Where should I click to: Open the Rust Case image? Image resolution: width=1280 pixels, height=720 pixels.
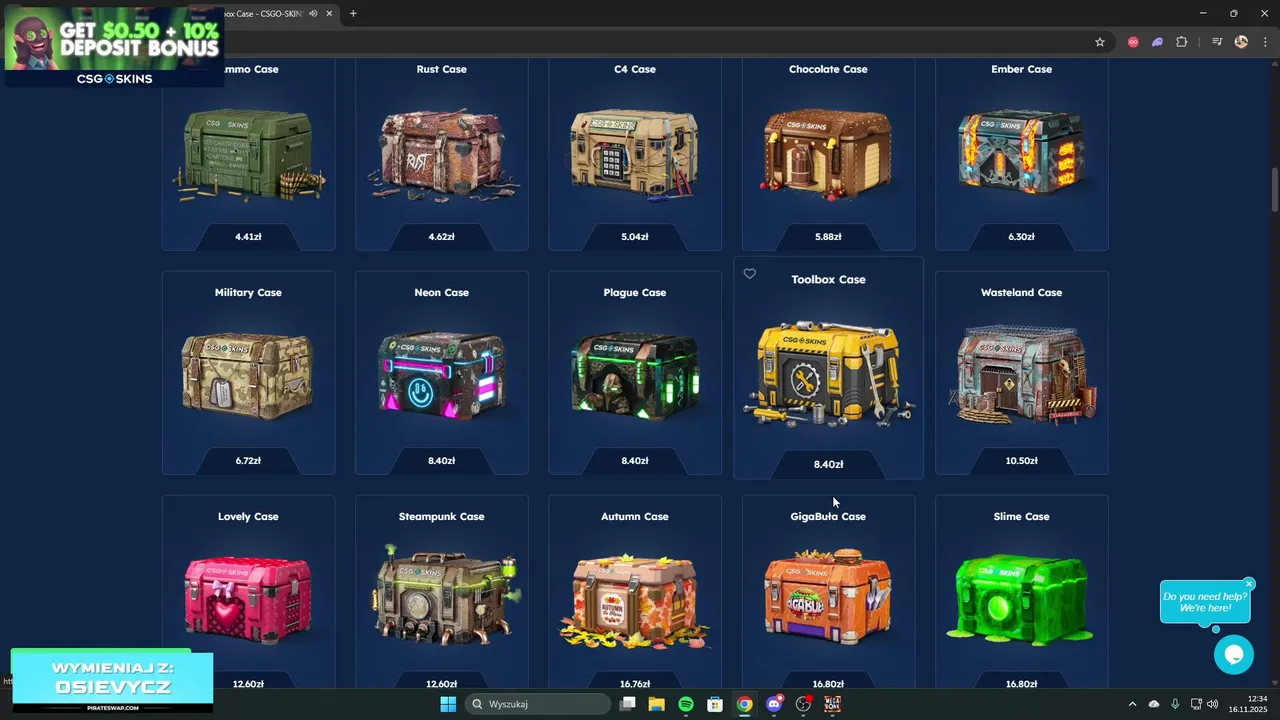[x=441, y=153]
